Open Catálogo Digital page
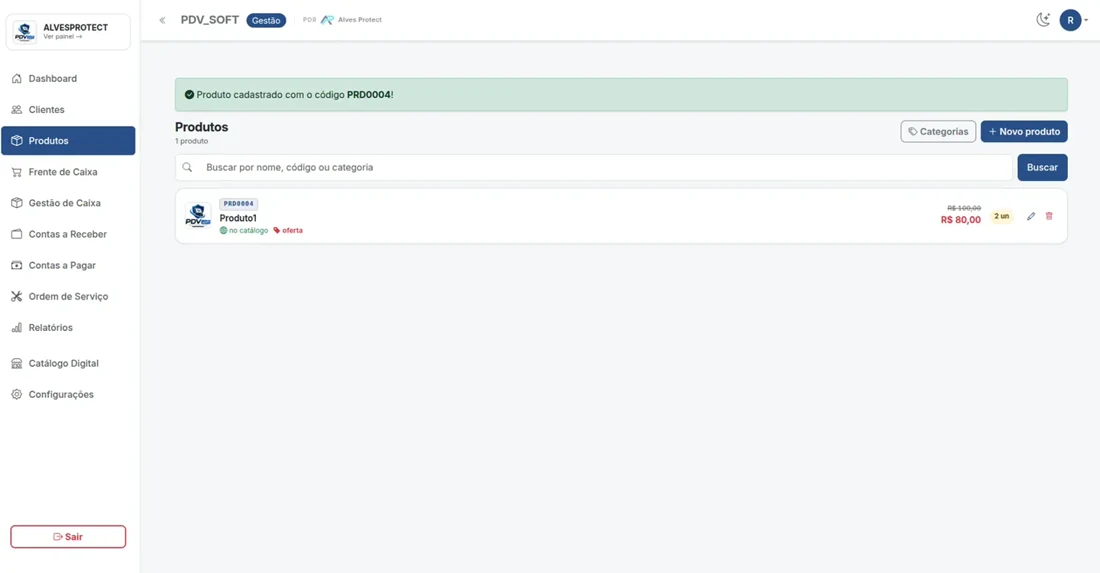The height and width of the screenshot is (573, 1100). click(x=68, y=363)
